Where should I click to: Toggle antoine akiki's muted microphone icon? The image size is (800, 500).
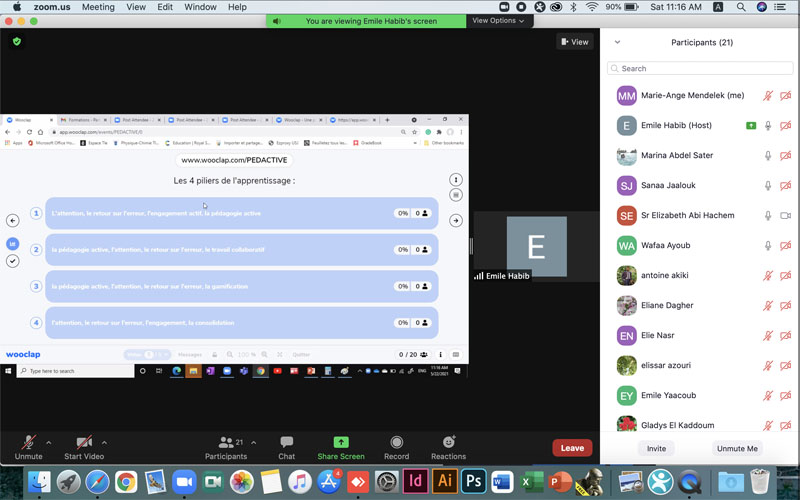click(767, 276)
